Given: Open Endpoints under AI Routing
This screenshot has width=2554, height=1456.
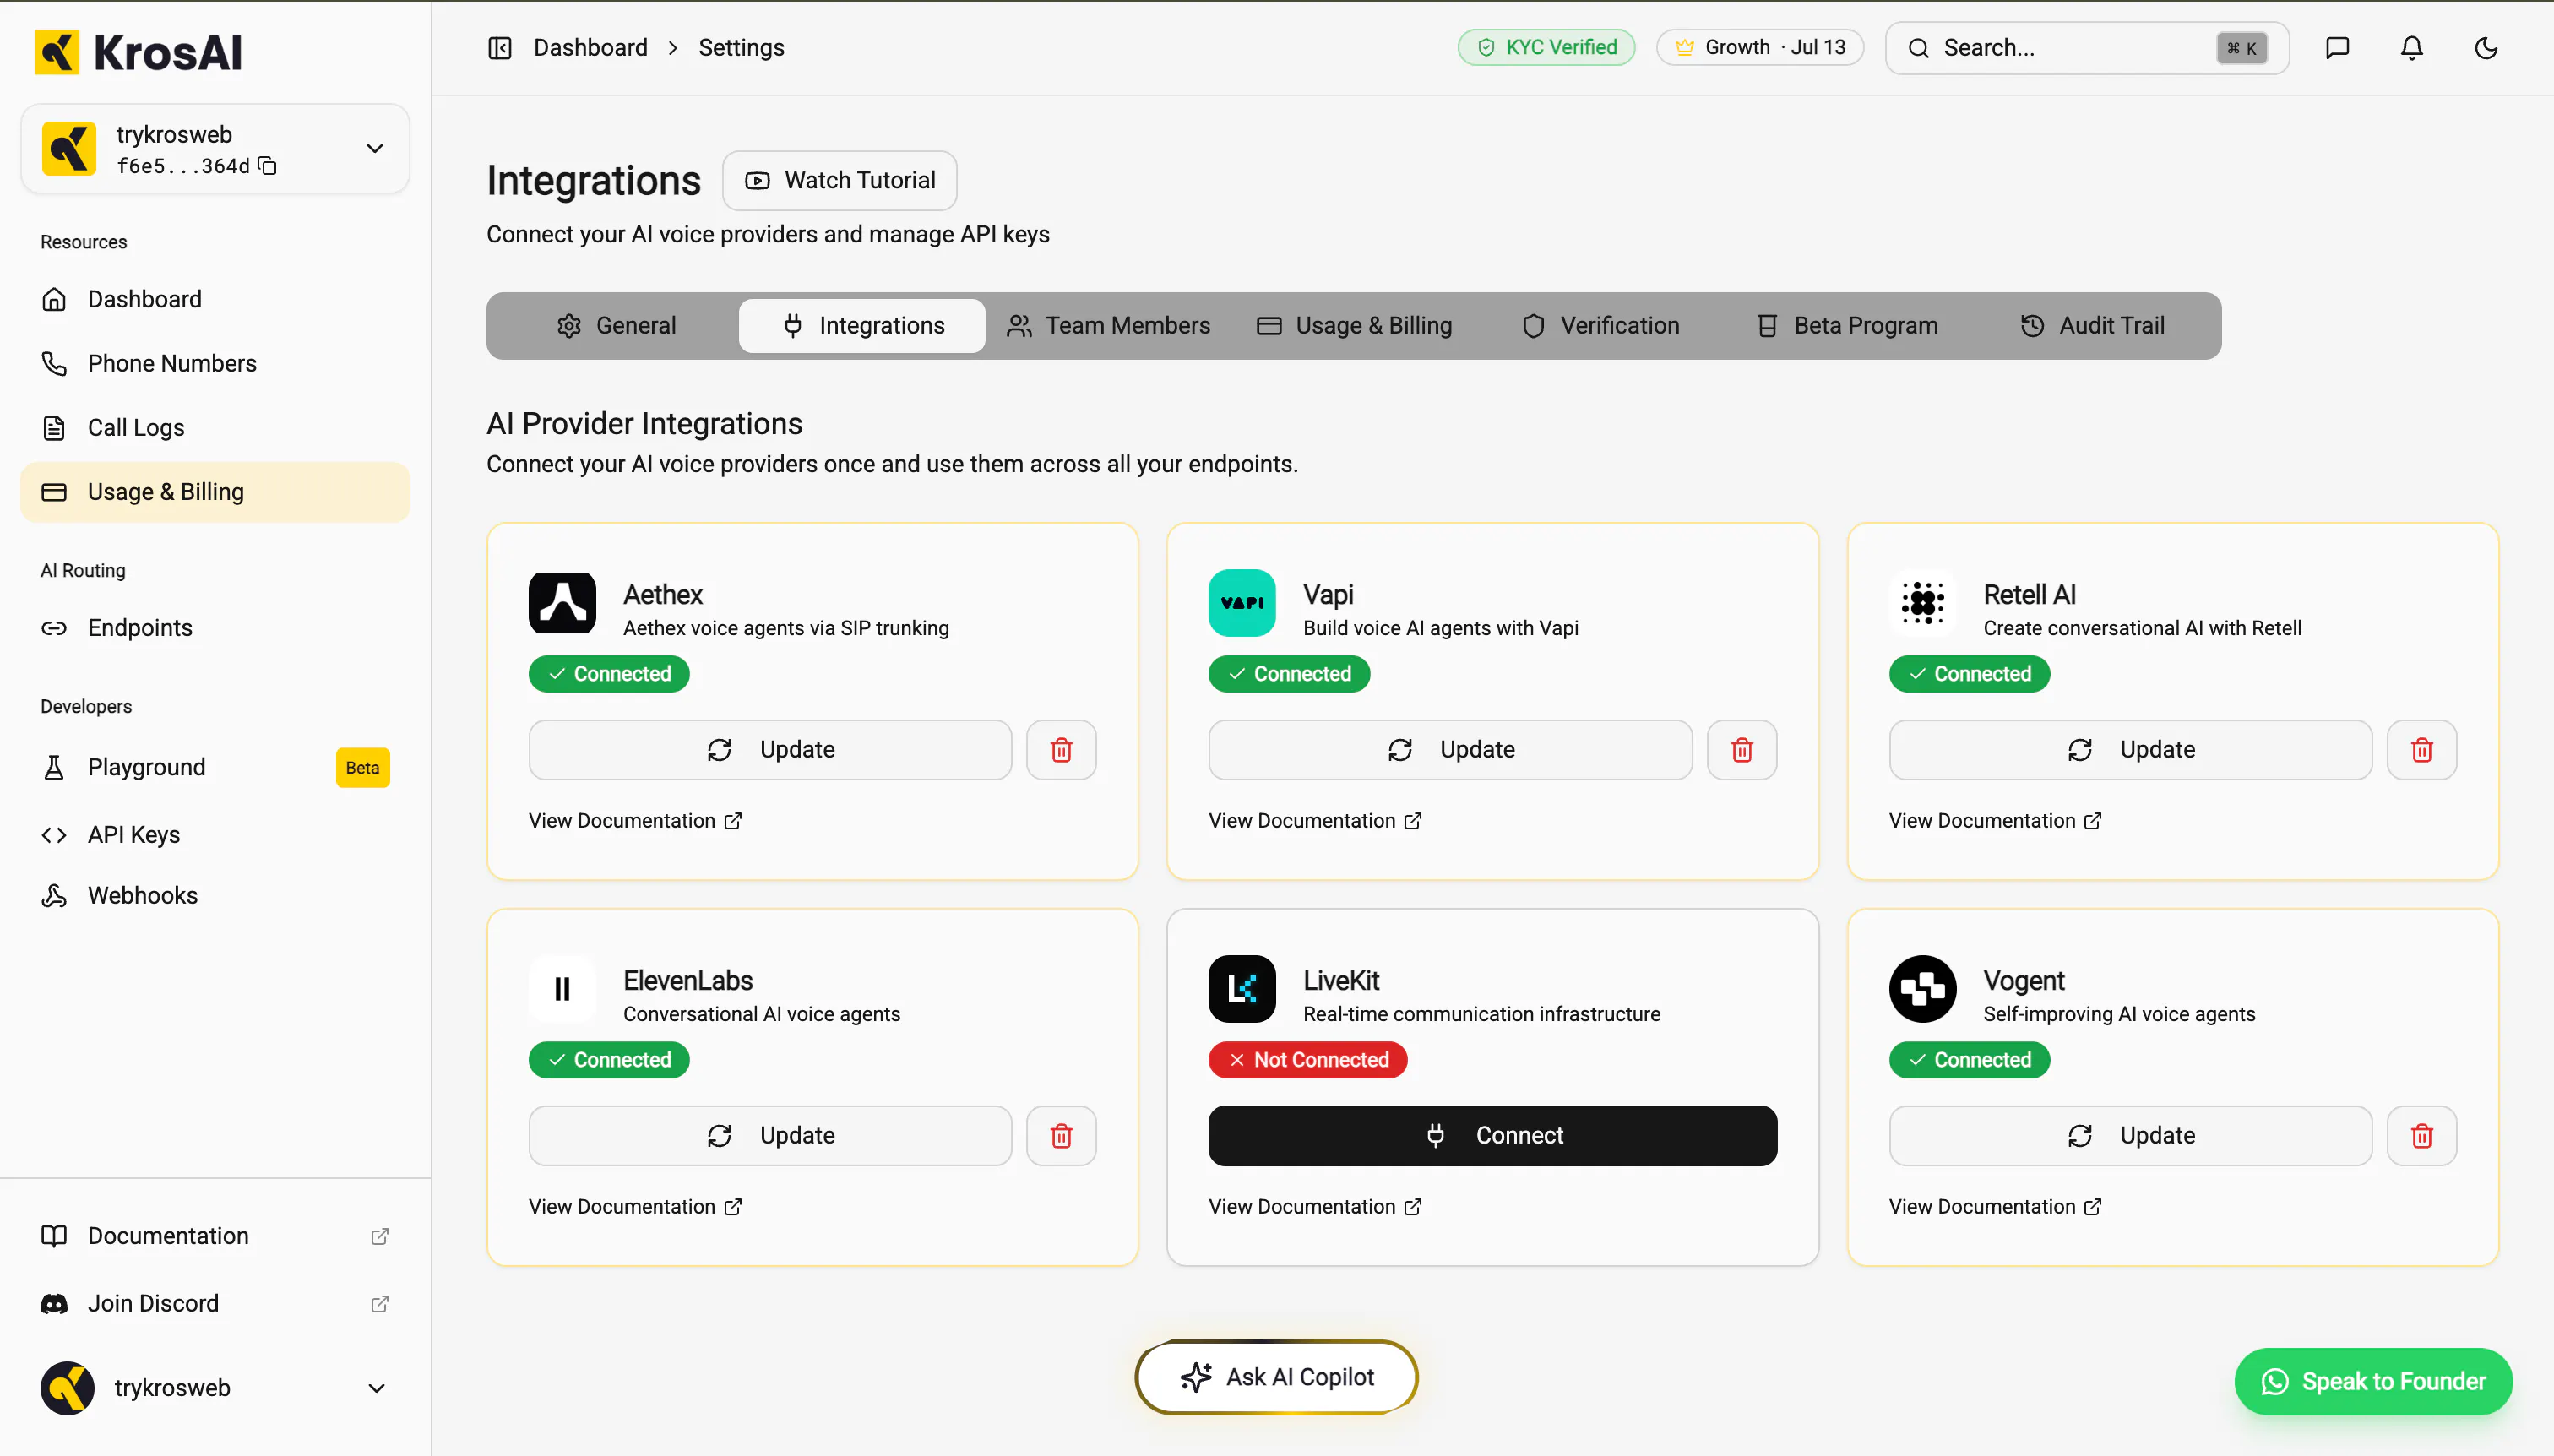Looking at the screenshot, I should point(215,628).
